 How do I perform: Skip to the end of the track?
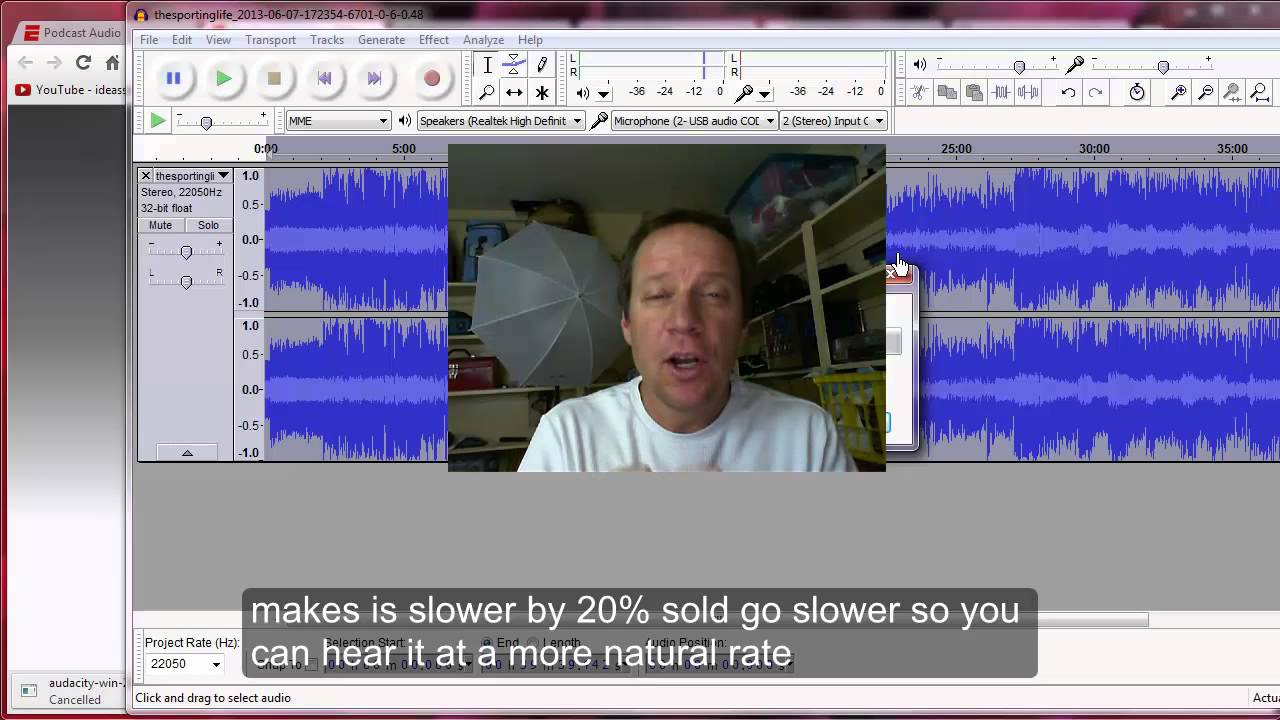pos(374,78)
